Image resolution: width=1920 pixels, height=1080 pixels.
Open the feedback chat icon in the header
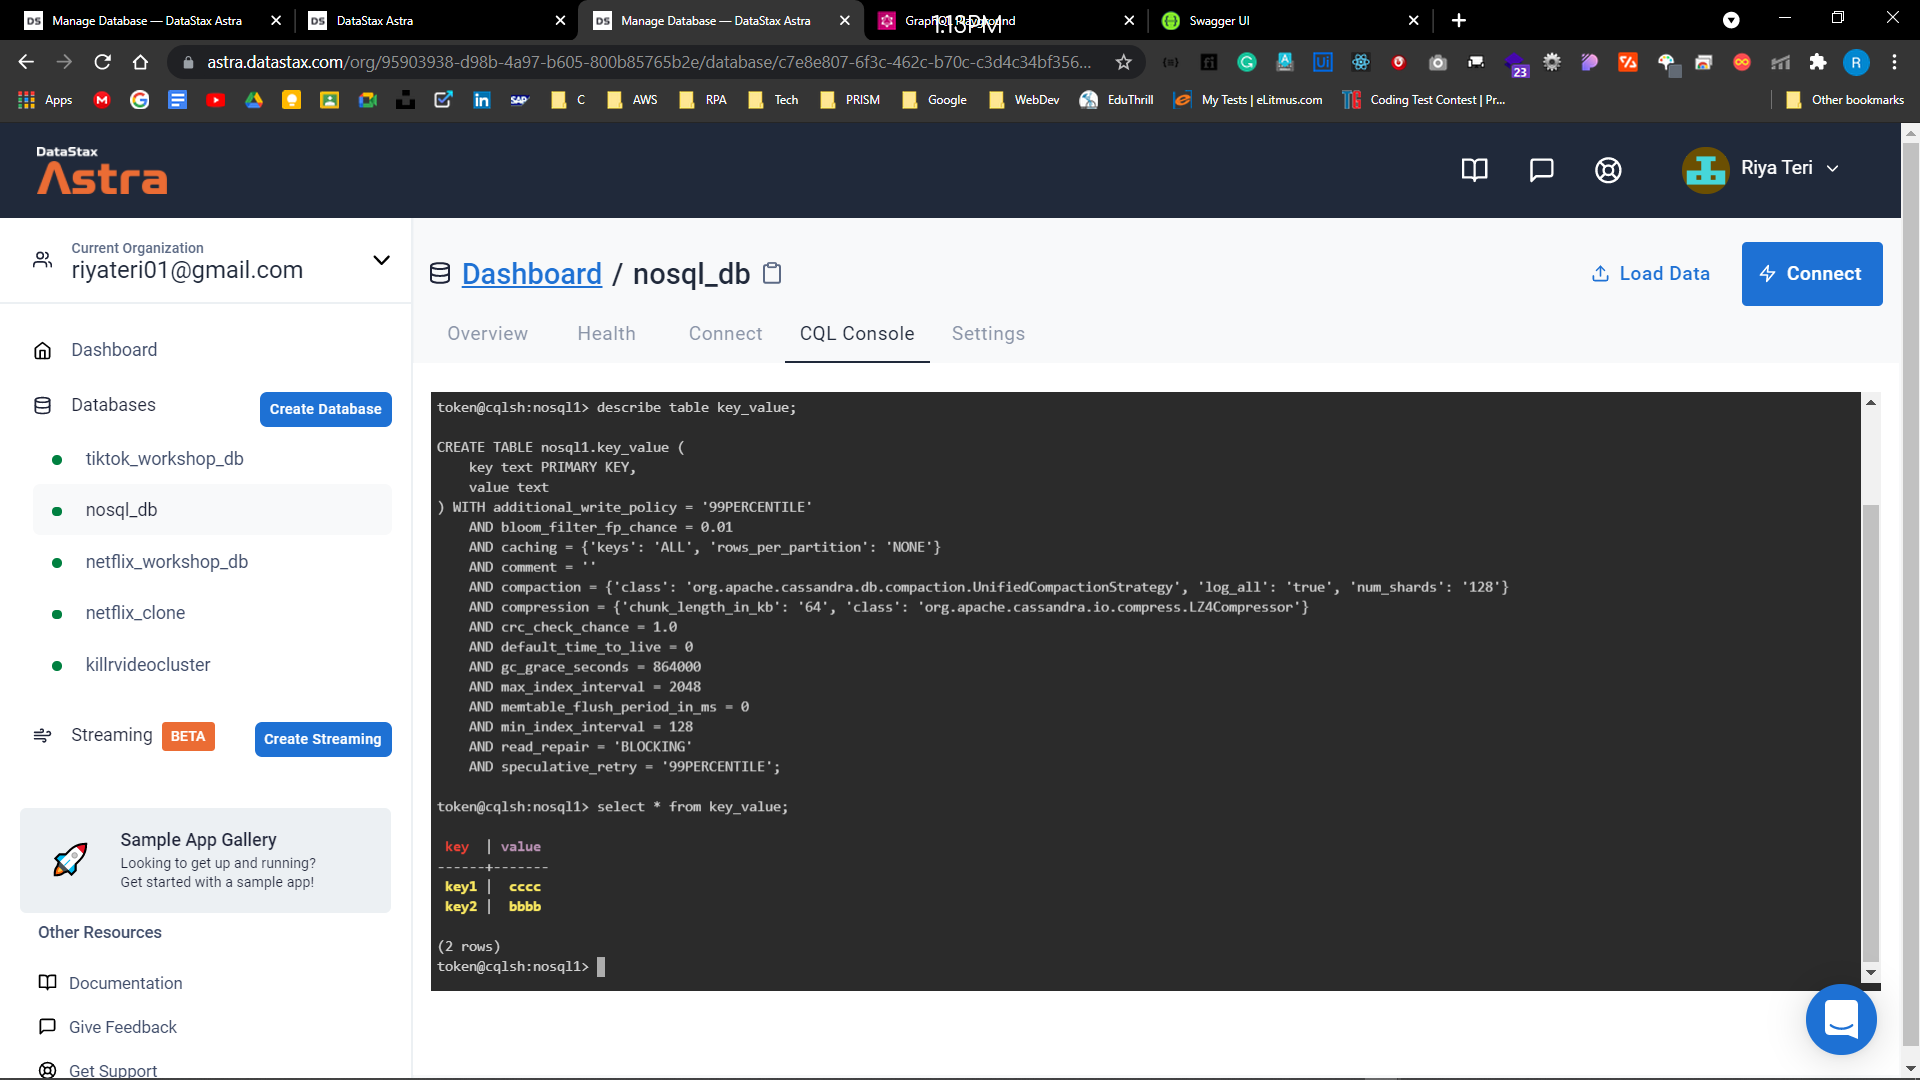click(1541, 170)
